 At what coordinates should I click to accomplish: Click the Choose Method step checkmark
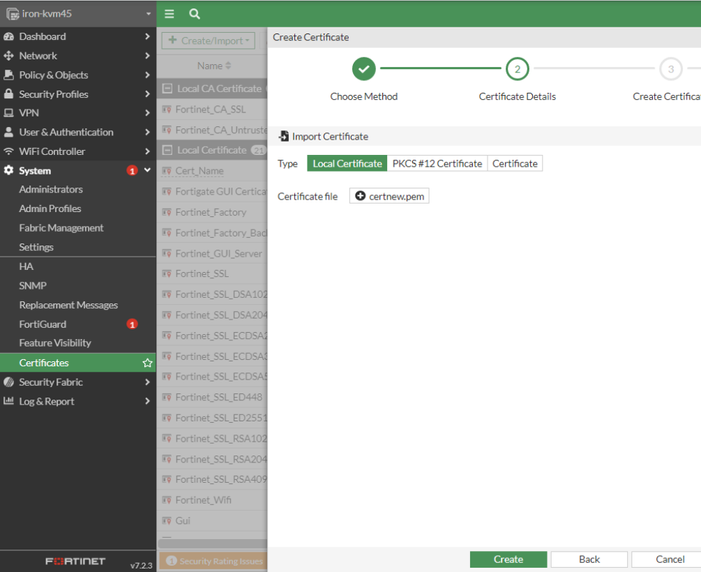click(x=363, y=69)
